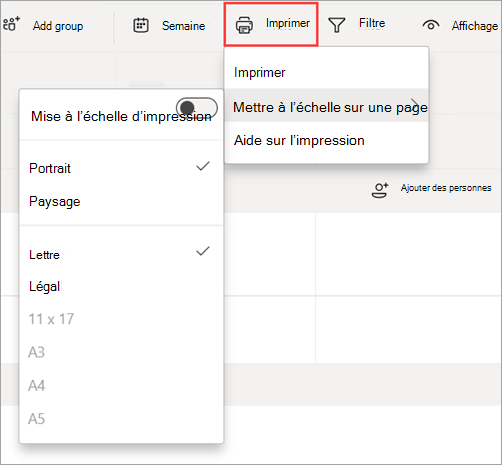Click the Add group people icon

tap(11, 24)
